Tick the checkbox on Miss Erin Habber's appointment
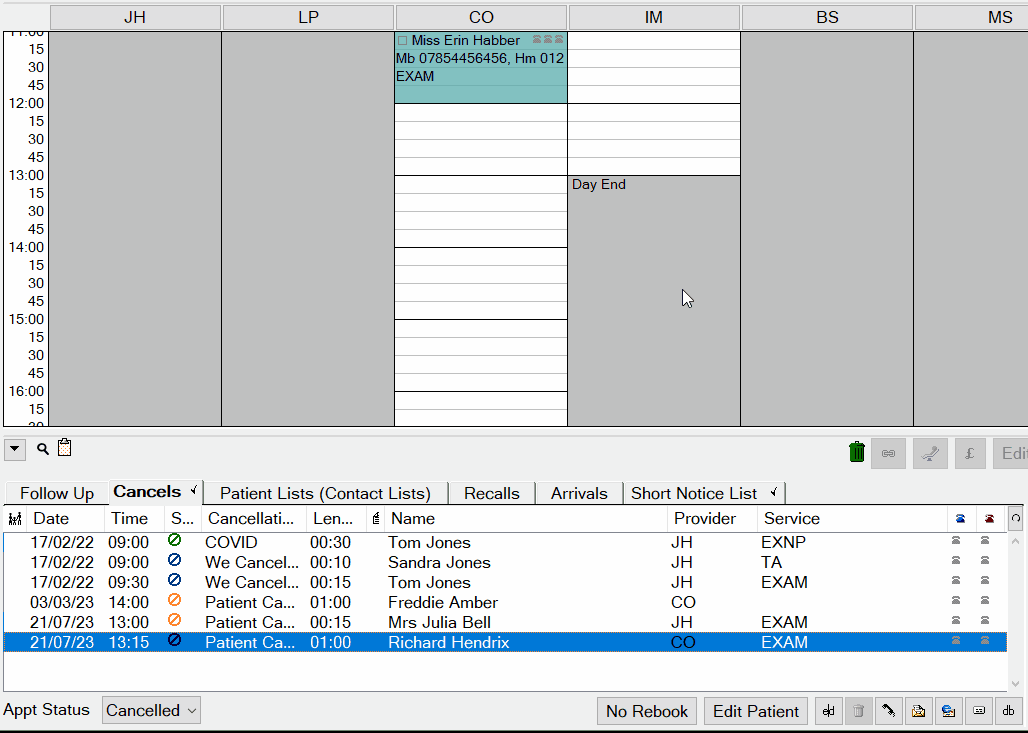The height and width of the screenshot is (733, 1028). pyautogui.click(x=403, y=40)
